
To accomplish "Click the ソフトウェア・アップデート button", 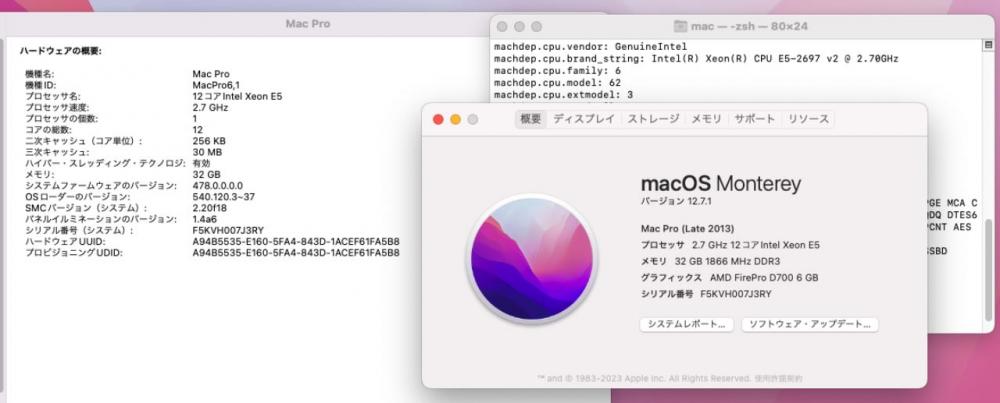I will pyautogui.click(x=810, y=325).
